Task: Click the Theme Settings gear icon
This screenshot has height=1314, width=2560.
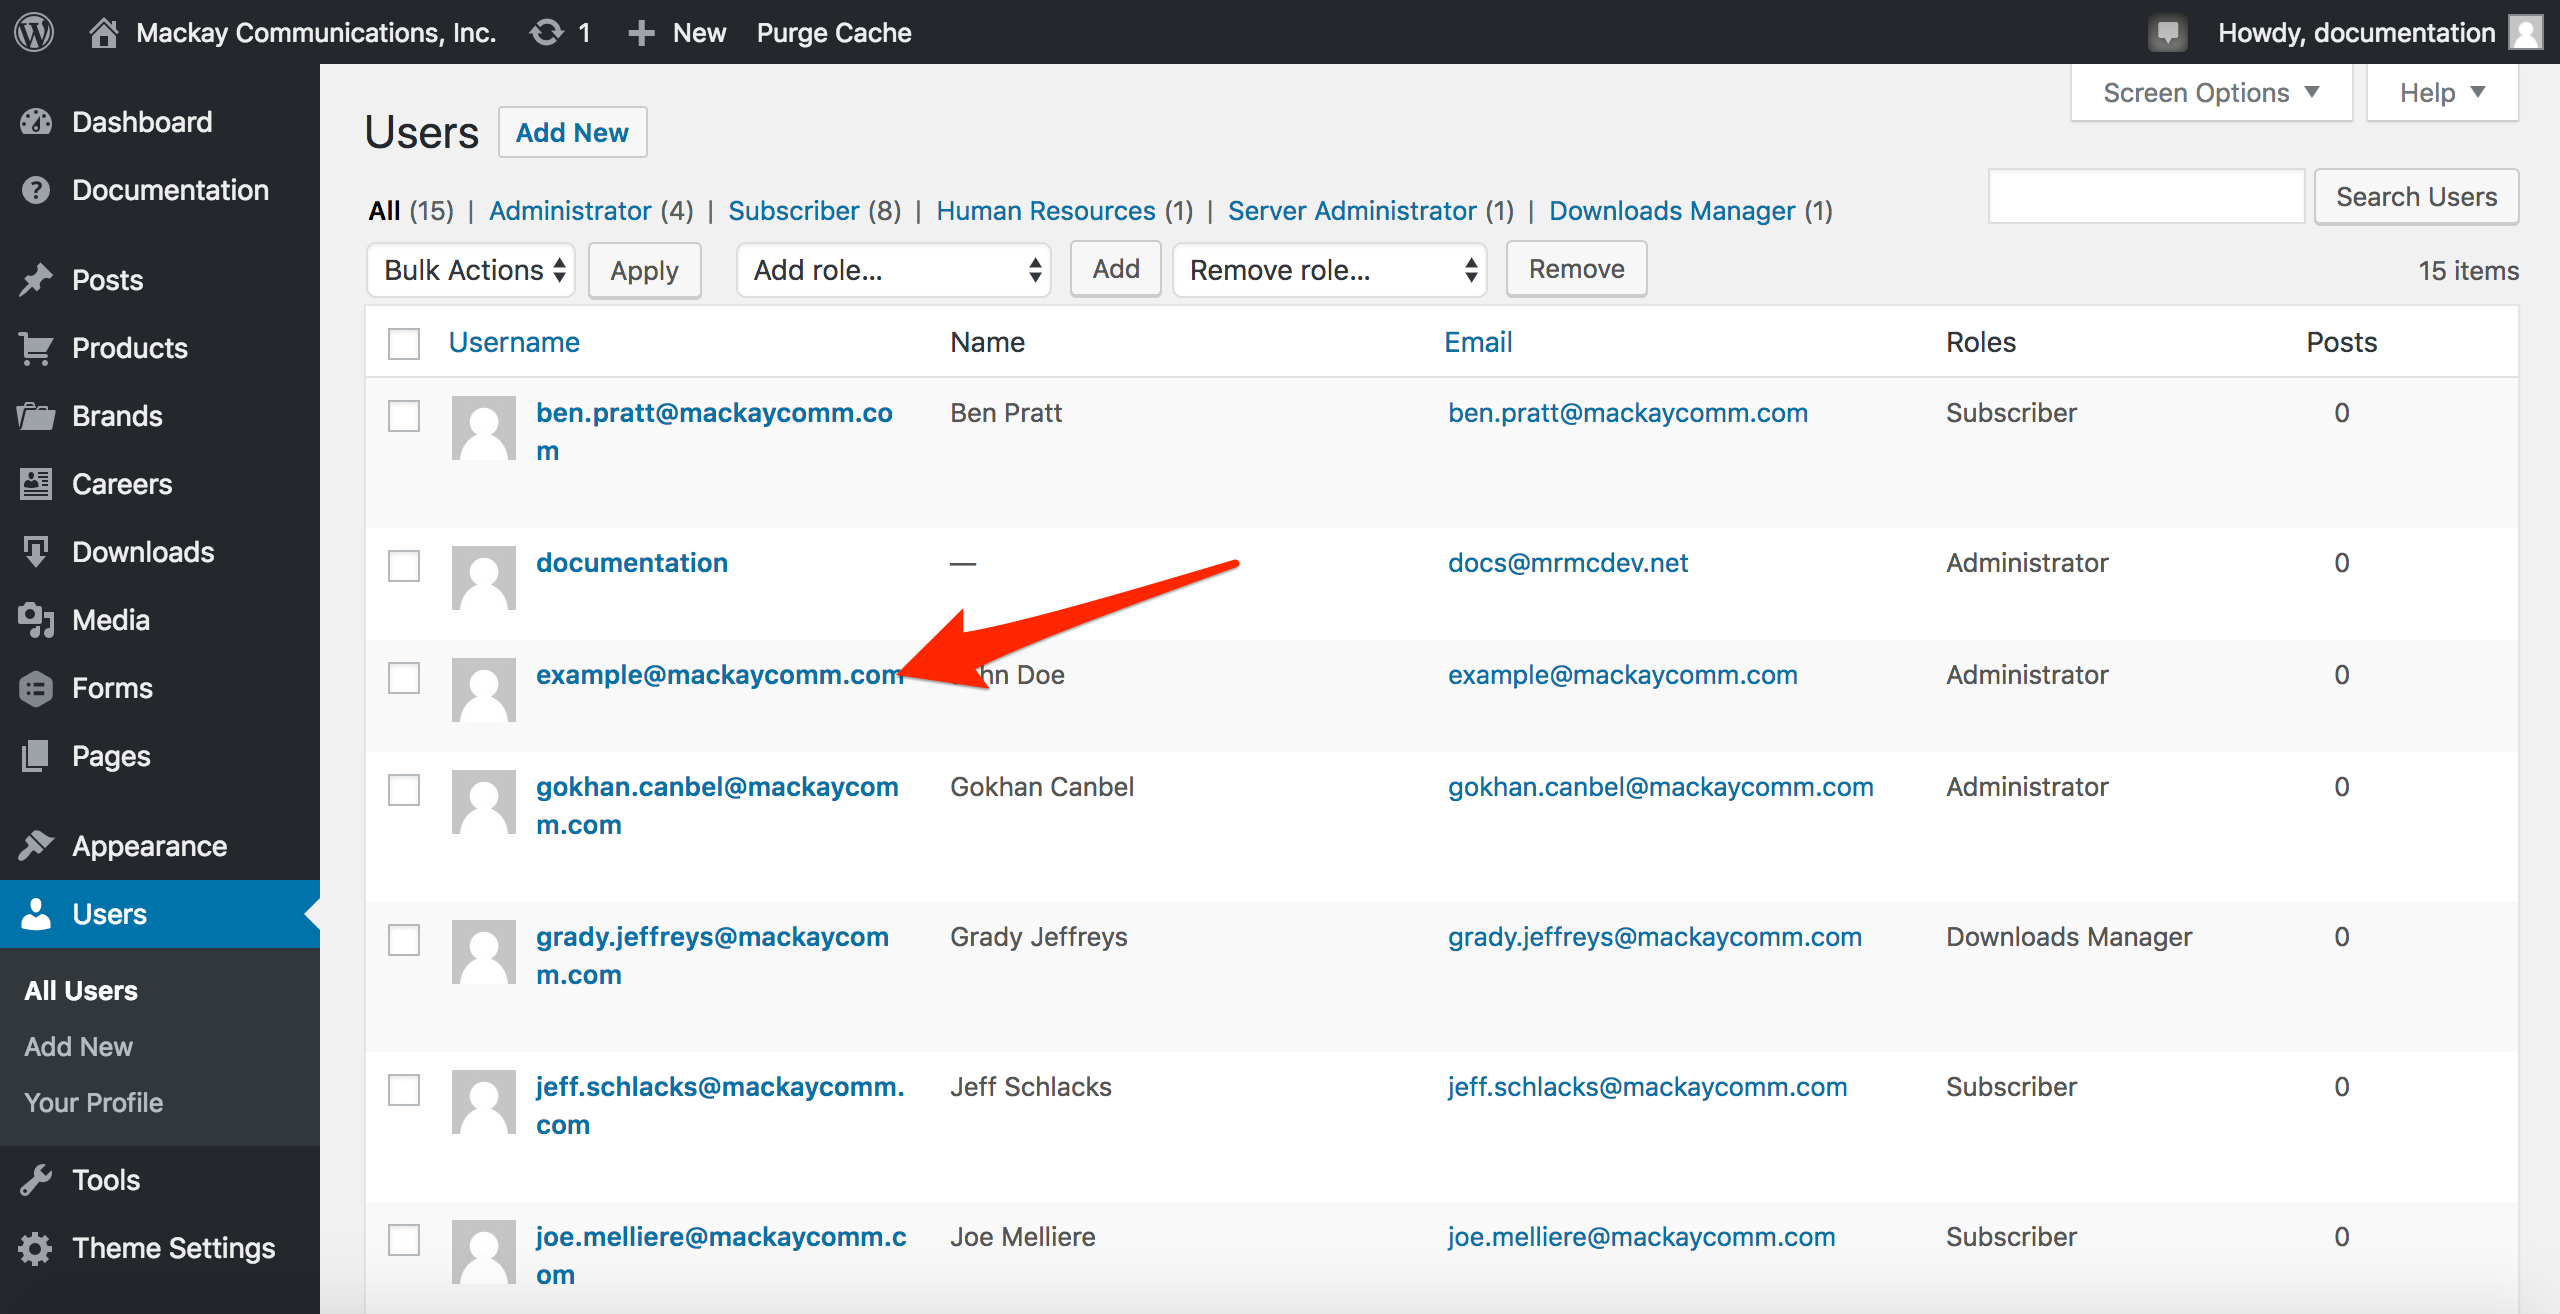Action: coord(36,1248)
